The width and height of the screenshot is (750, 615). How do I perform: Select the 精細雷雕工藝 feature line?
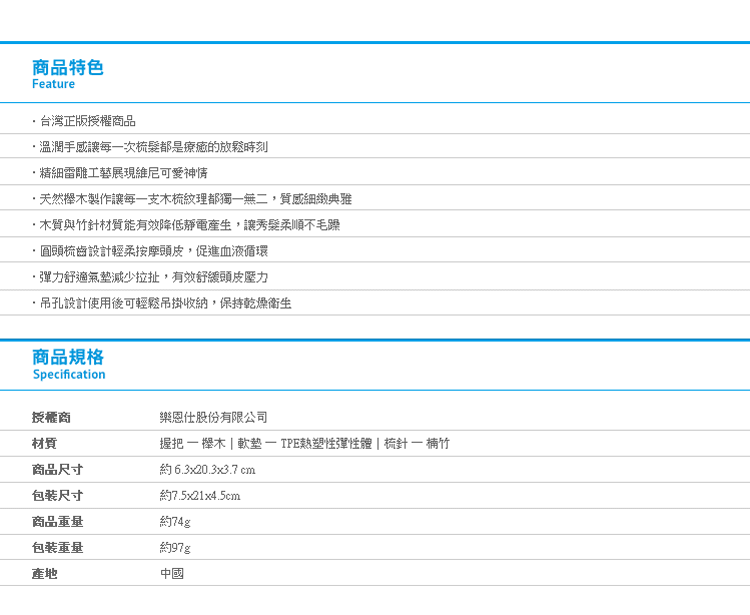[x=122, y=173]
